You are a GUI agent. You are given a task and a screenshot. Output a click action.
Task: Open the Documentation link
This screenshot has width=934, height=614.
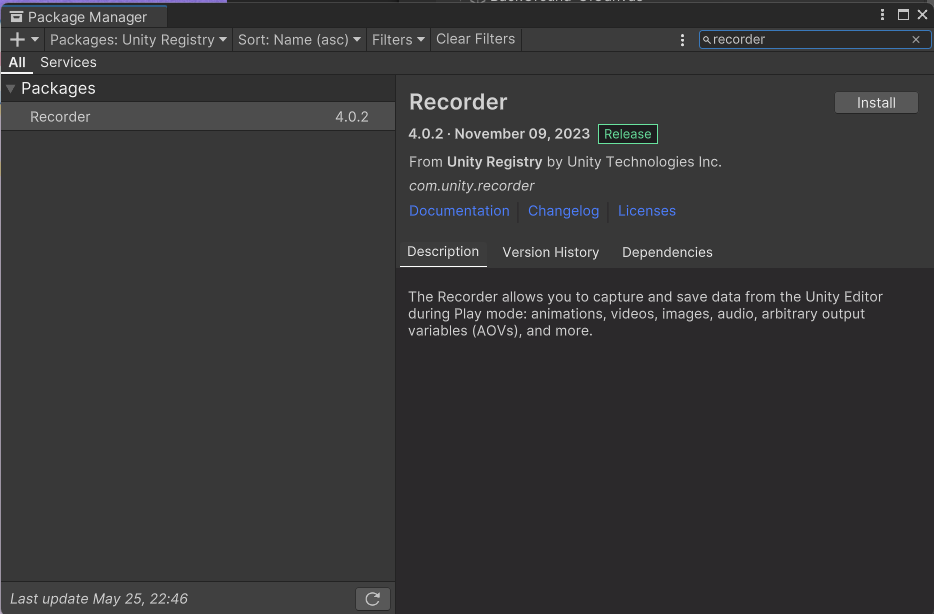click(x=459, y=211)
